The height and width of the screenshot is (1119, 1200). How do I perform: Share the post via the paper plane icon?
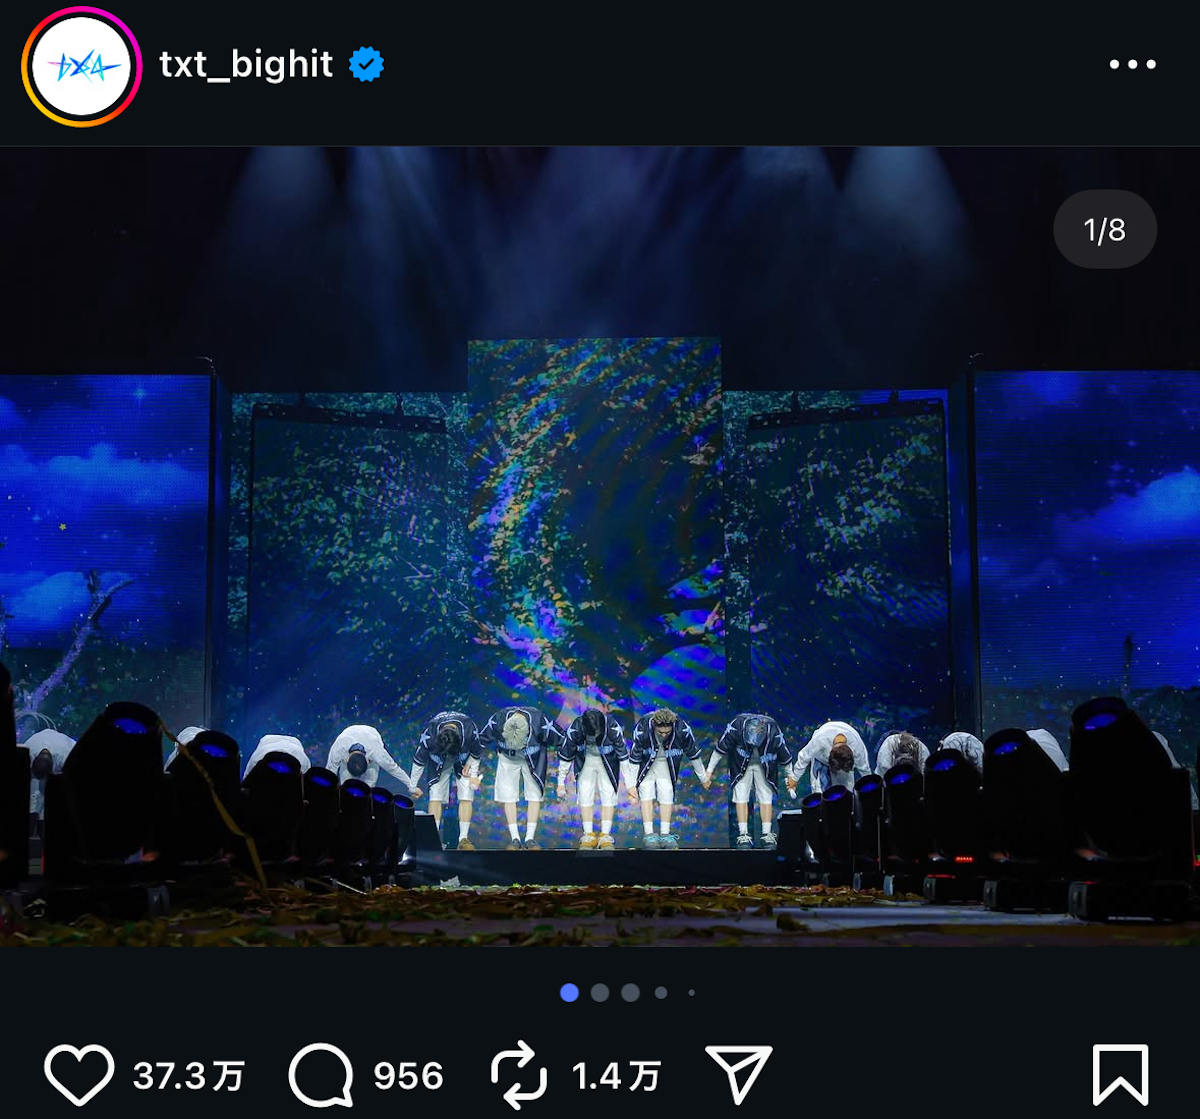pyautogui.click(x=741, y=1076)
